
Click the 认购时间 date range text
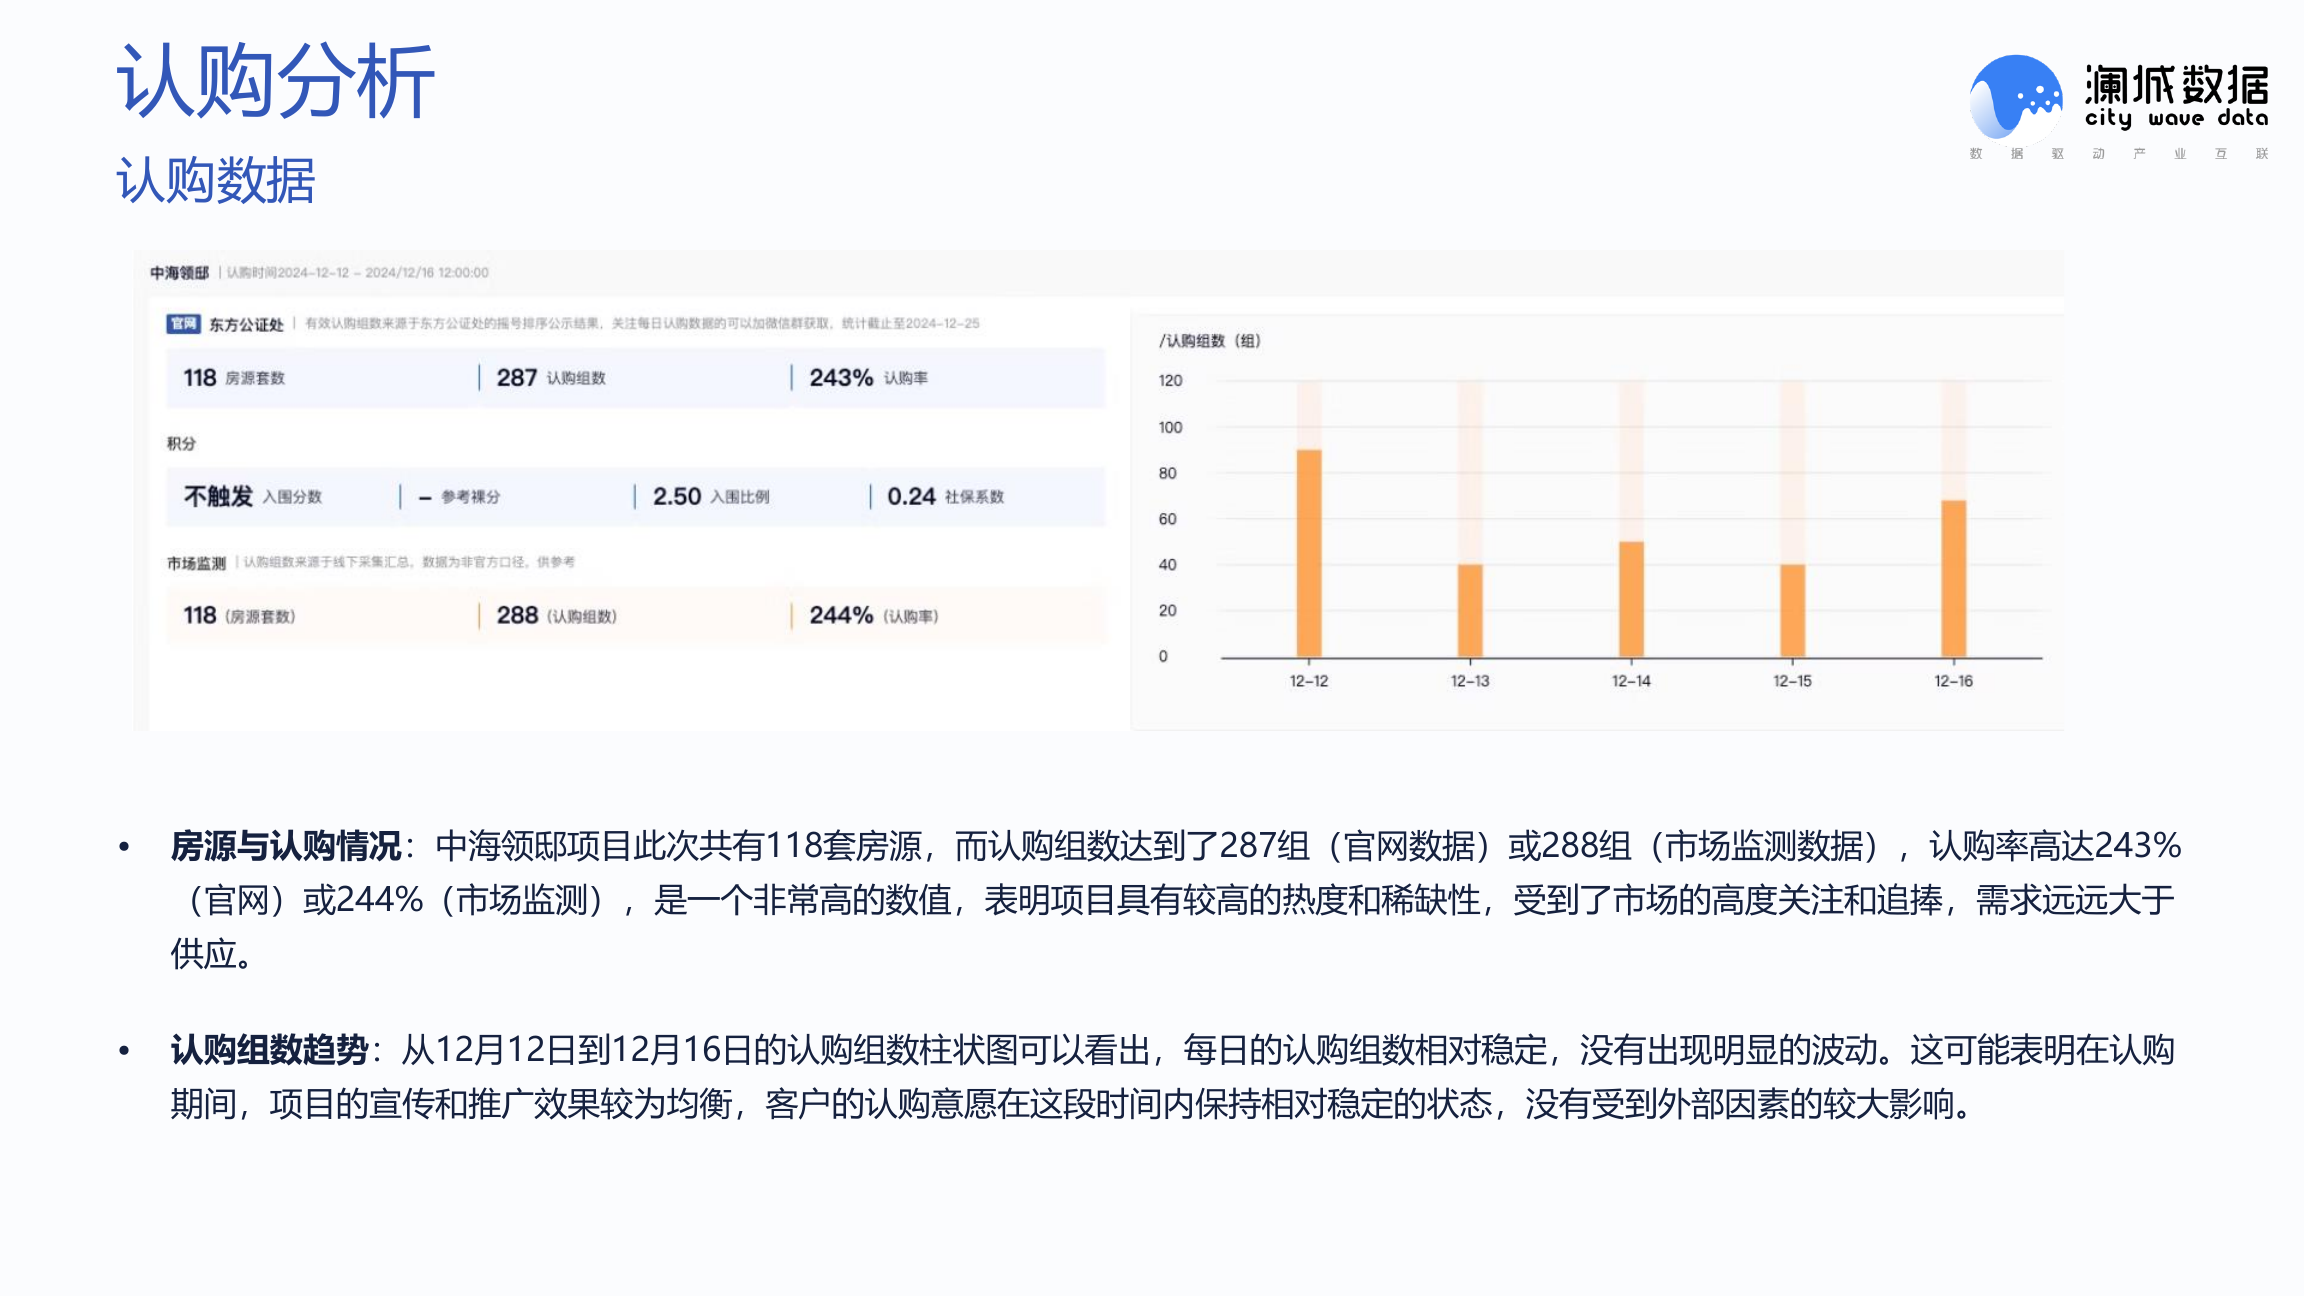click(x=357, y=273)
